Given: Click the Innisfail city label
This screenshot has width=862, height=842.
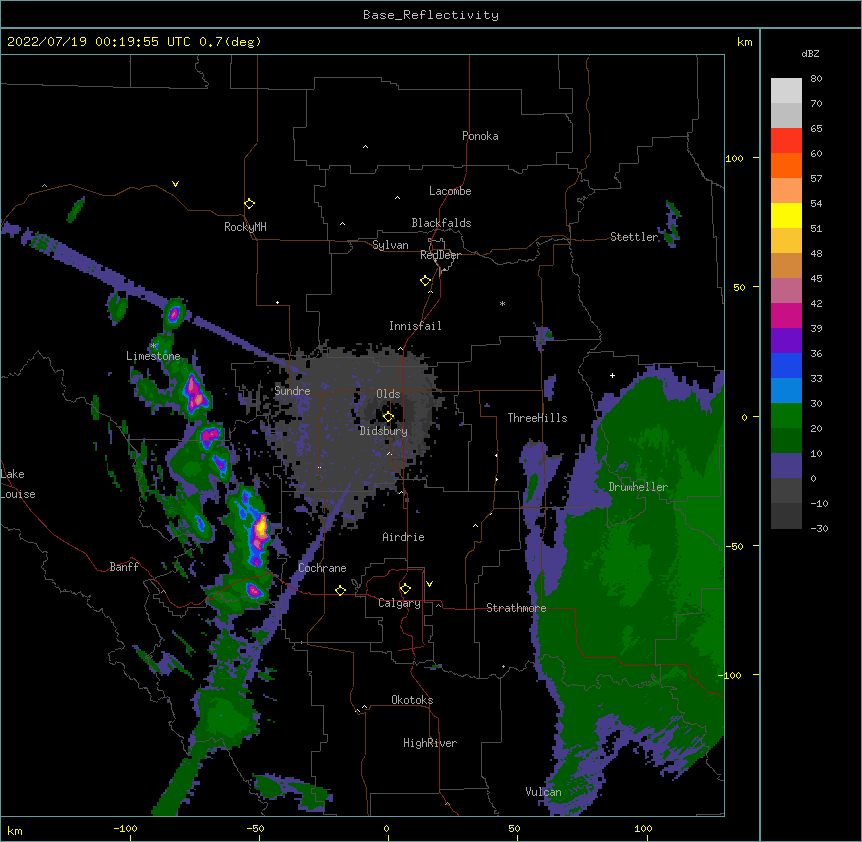Looking at the screenshot, I should coord(415,326).
